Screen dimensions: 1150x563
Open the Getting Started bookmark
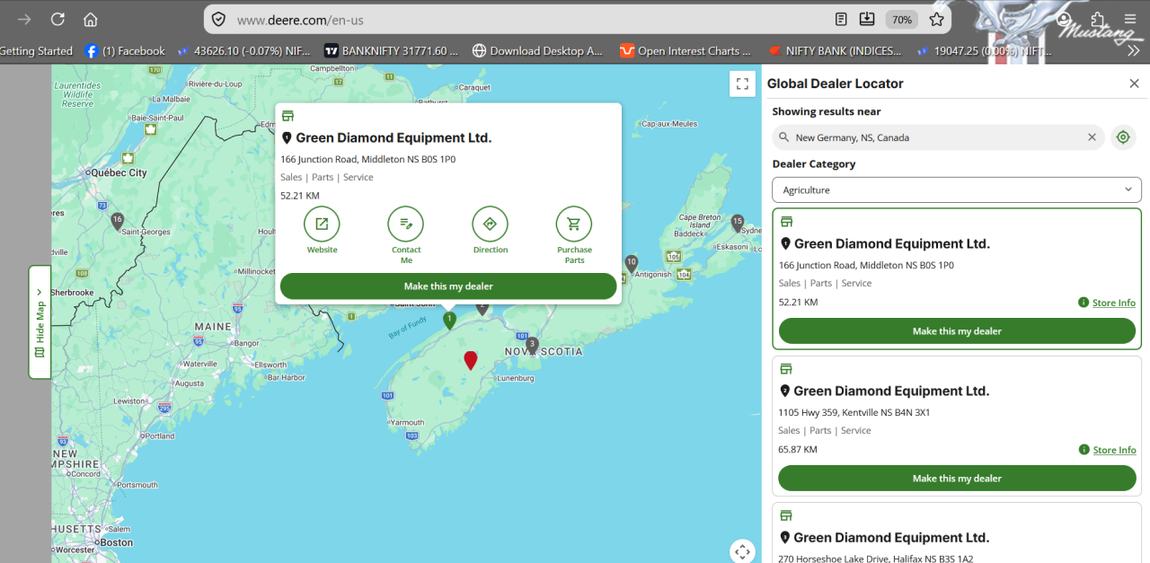pyautogui.click(x=36, y=51)
